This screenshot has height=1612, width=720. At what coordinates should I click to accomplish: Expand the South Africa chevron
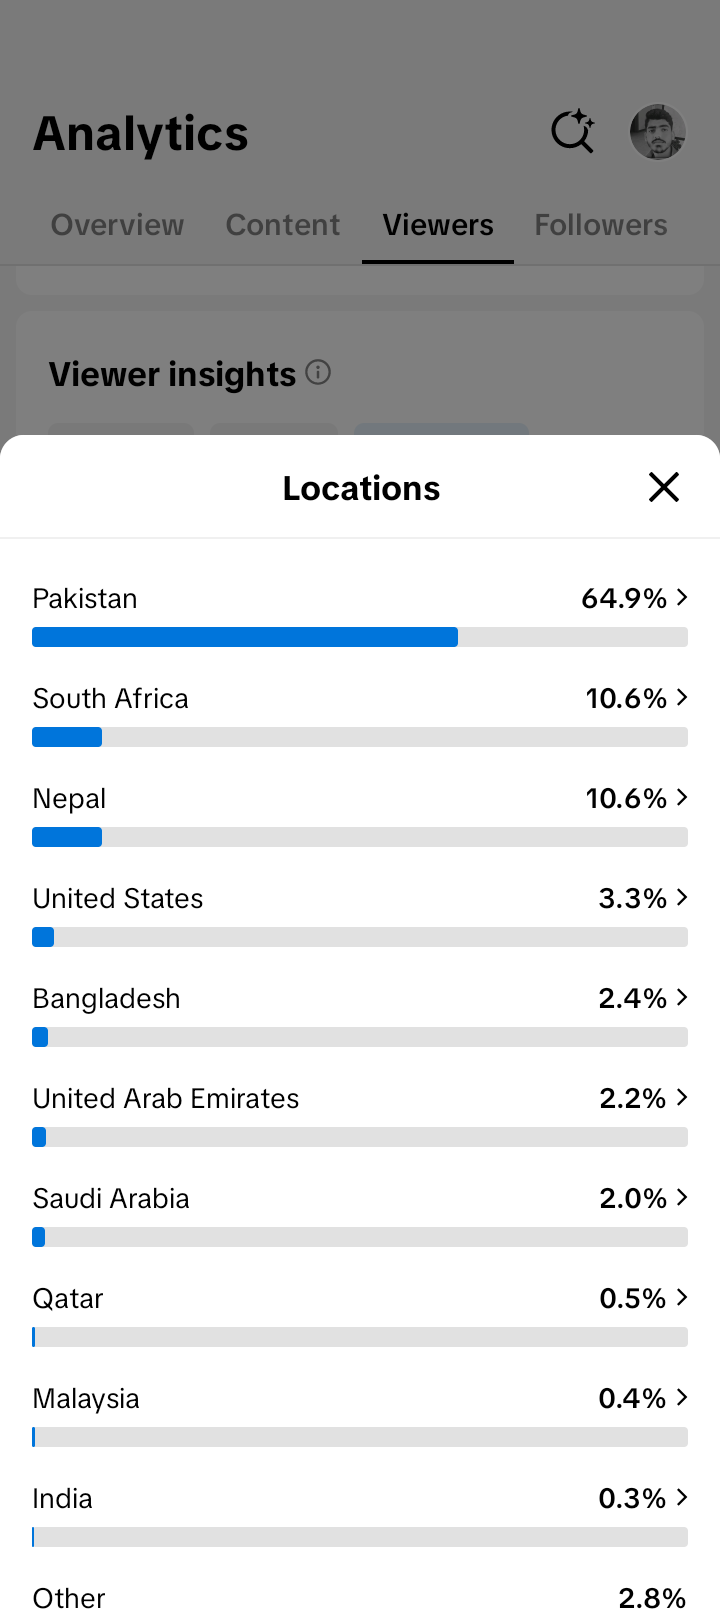[x=682, y=697]
